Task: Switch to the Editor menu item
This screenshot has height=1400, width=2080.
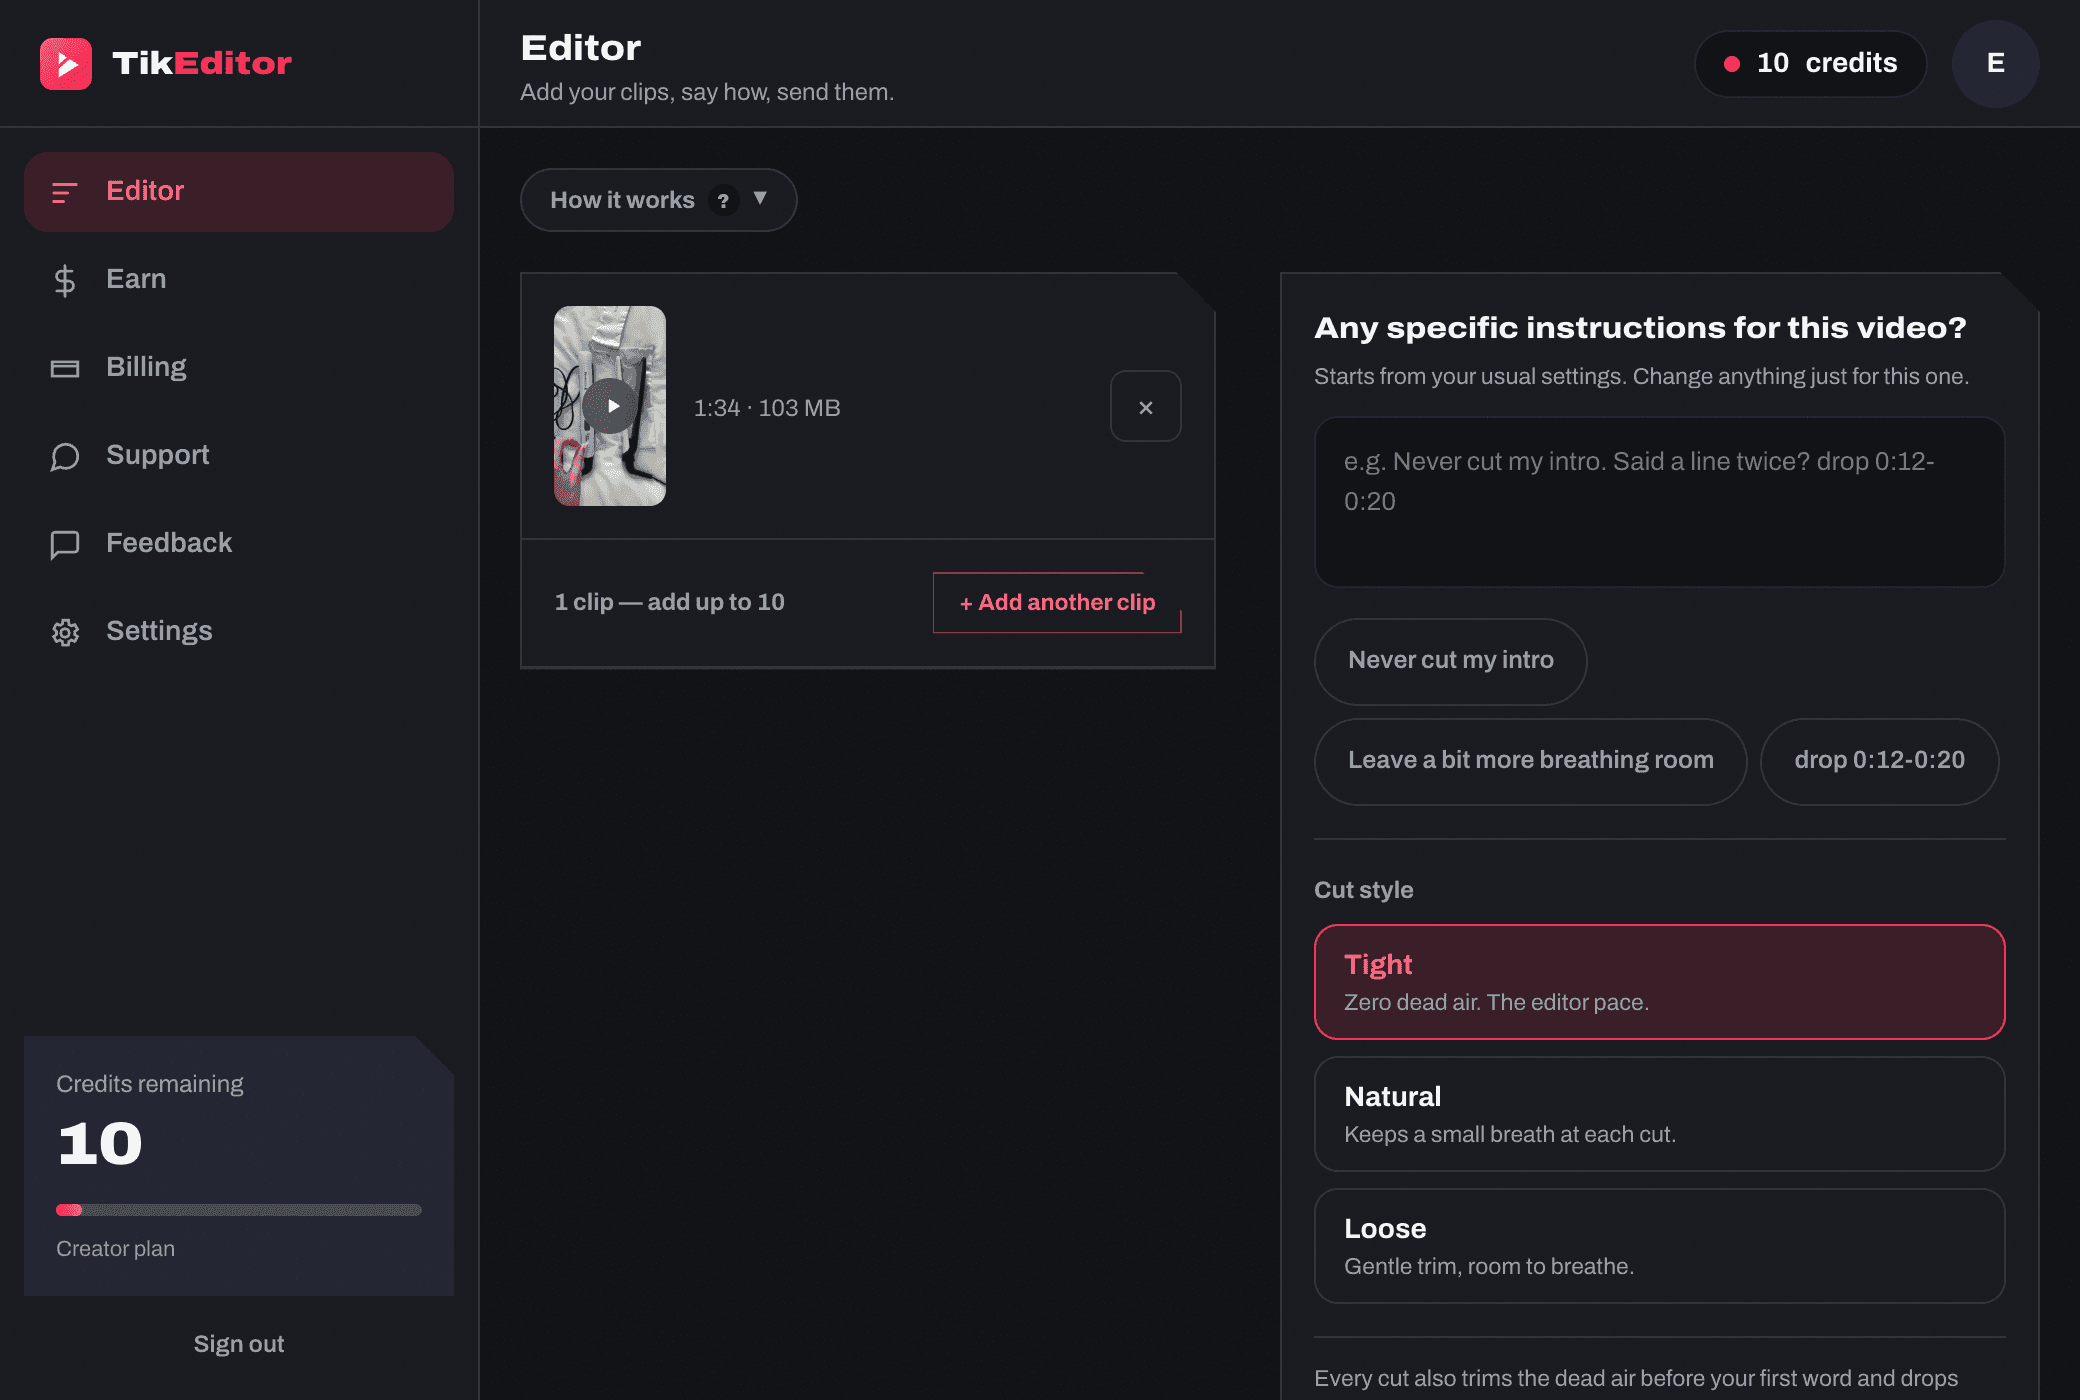Action: click(239, 192)
